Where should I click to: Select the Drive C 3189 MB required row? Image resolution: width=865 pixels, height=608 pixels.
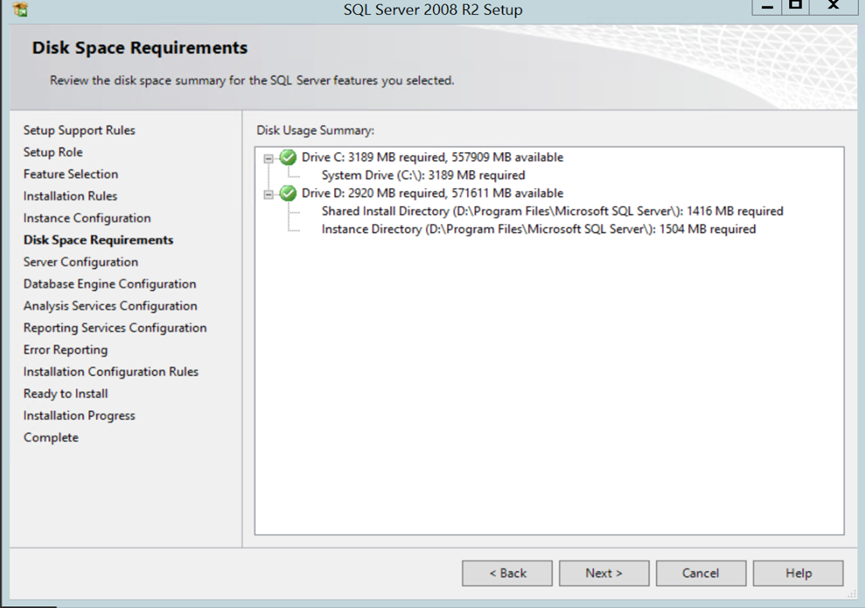[x=432, y=157]
